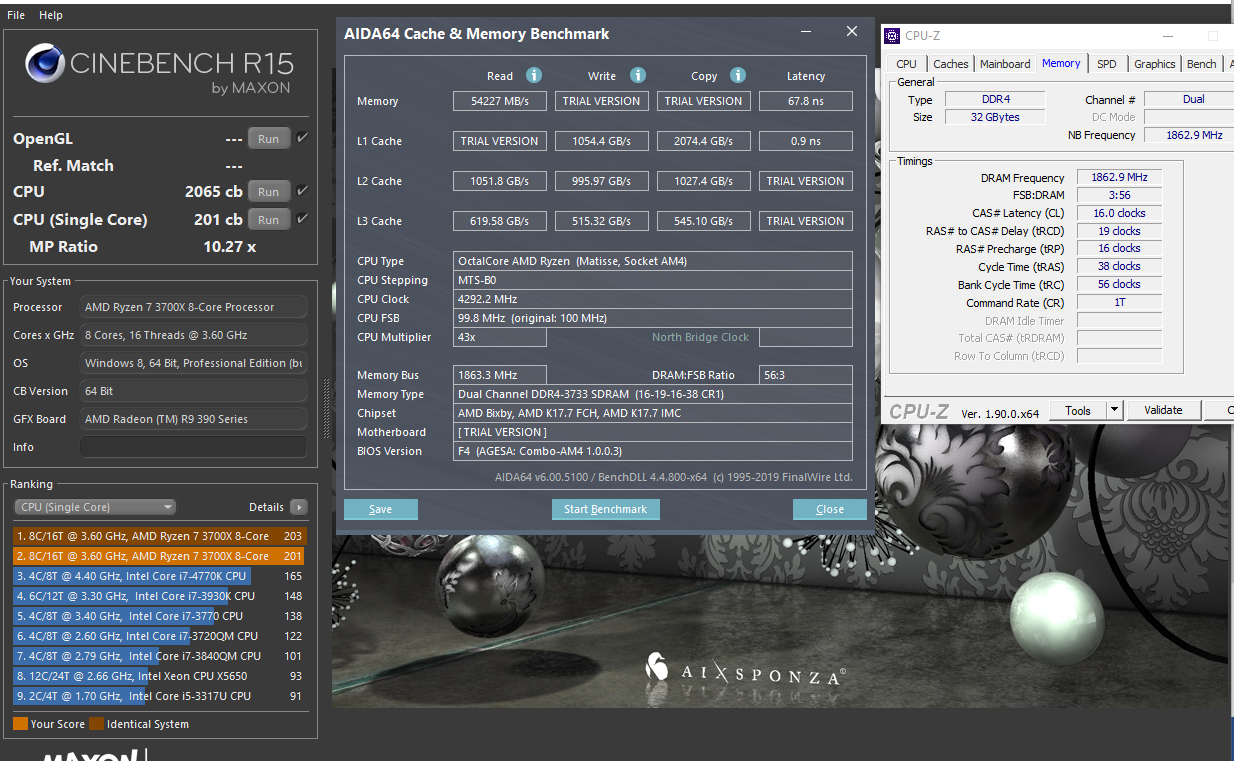Click the Close button in AIDA64

(x=829, y=509)
